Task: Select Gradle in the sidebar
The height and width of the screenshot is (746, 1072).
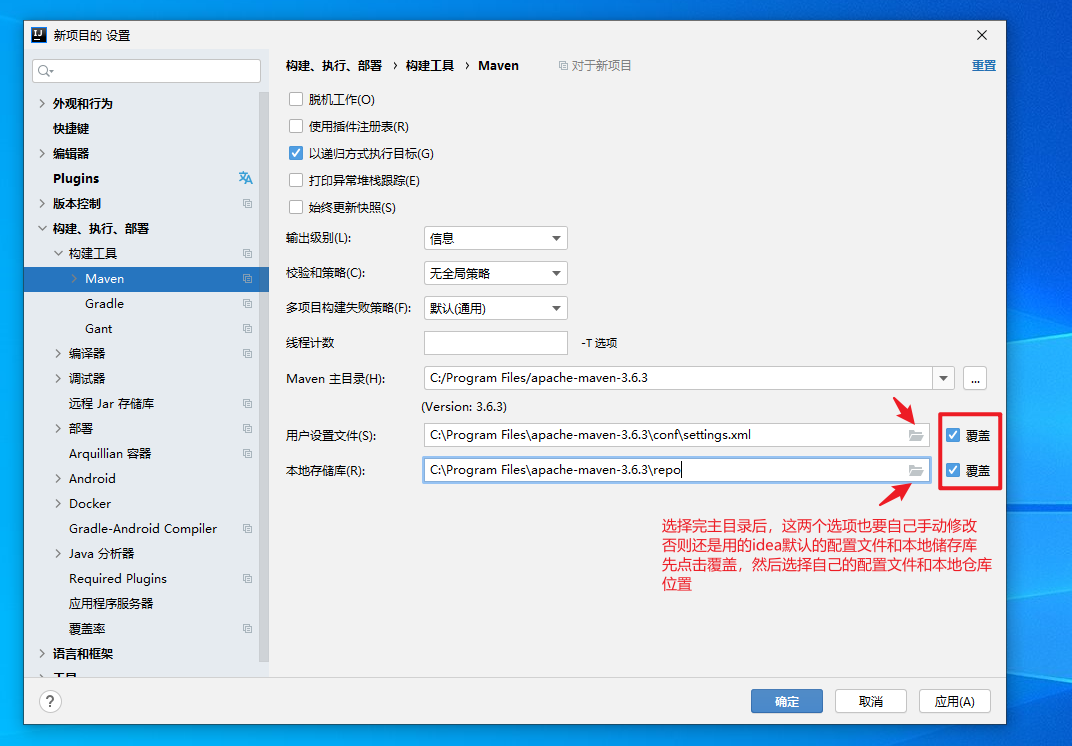Action: (x=104, y=303)
